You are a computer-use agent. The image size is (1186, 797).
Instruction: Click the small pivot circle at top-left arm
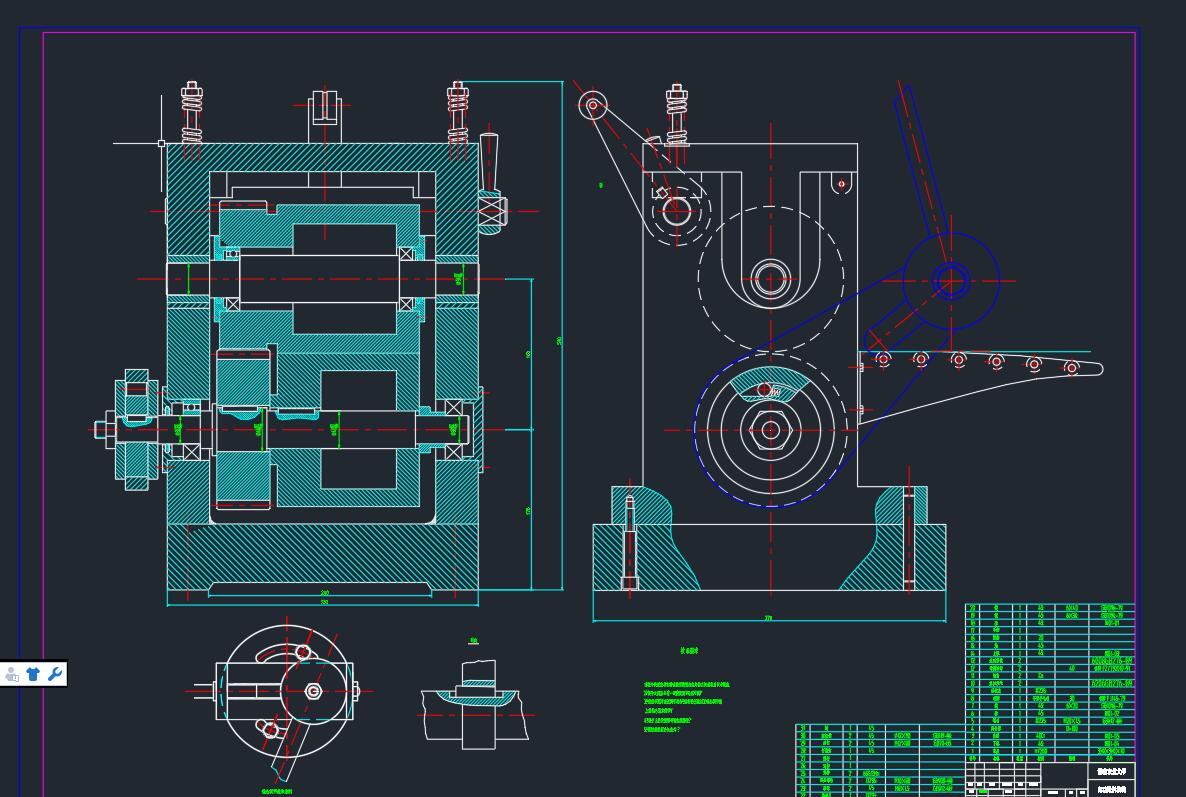point(593,105)
